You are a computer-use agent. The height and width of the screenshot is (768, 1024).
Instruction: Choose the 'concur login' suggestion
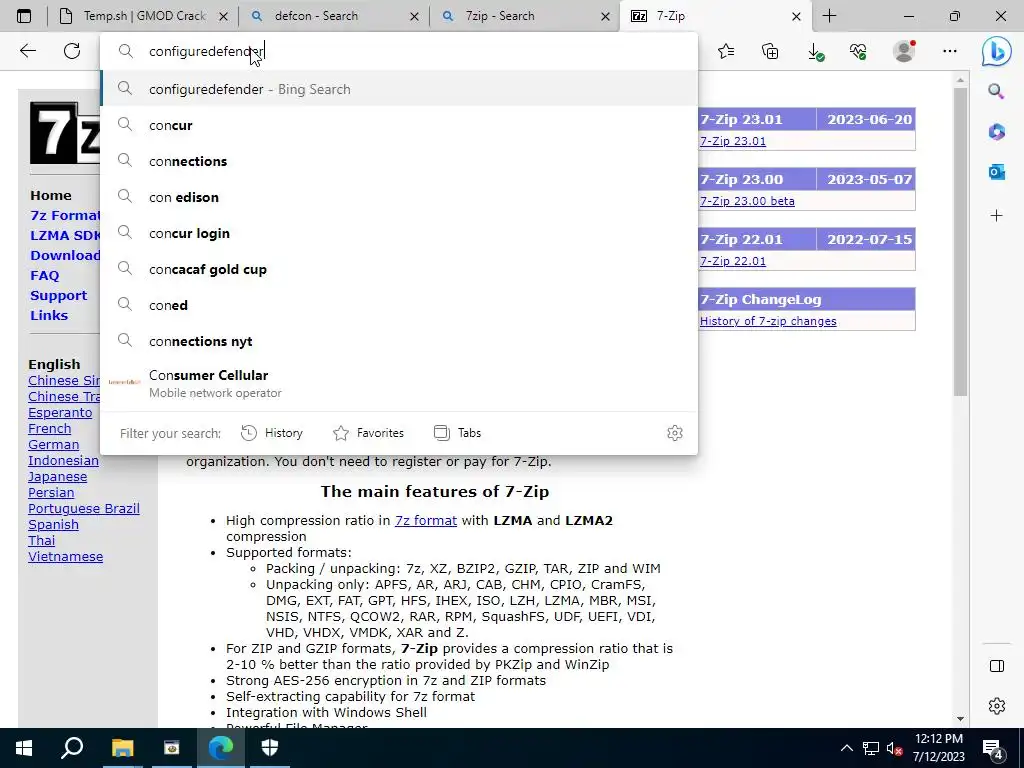[x=399, y=232]
